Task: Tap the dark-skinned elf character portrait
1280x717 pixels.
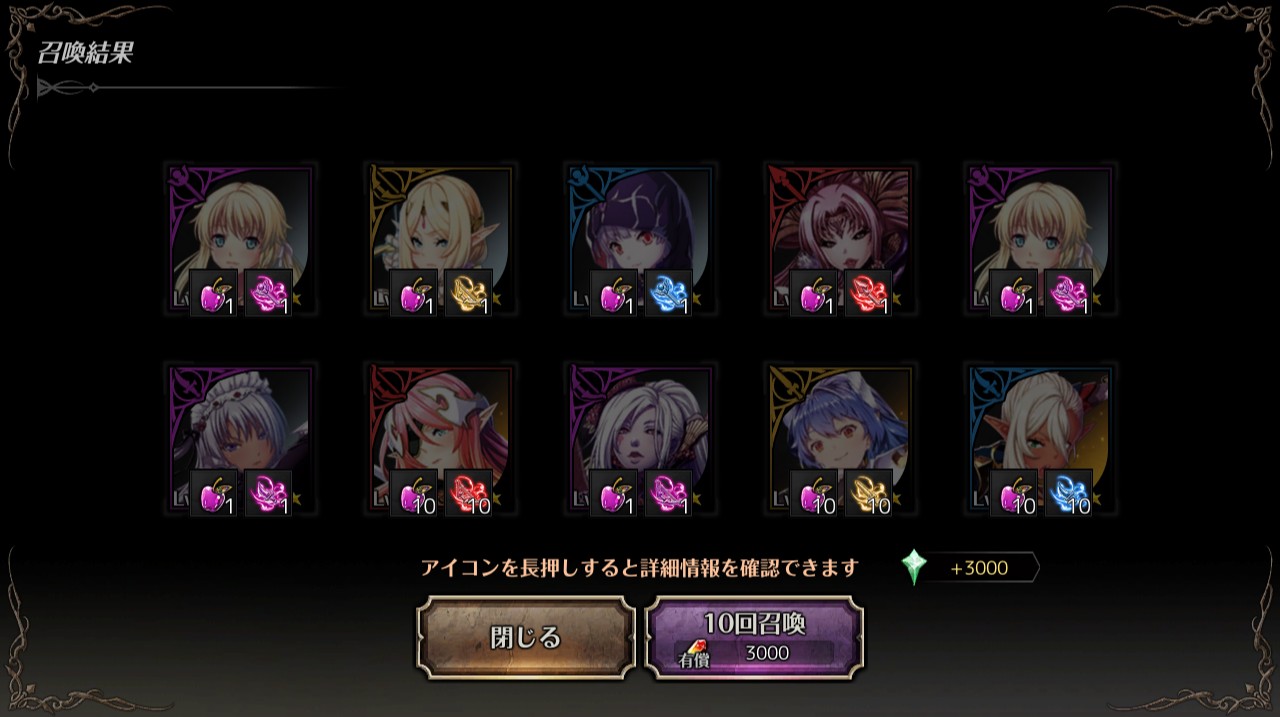Action: coord(1040,440)
